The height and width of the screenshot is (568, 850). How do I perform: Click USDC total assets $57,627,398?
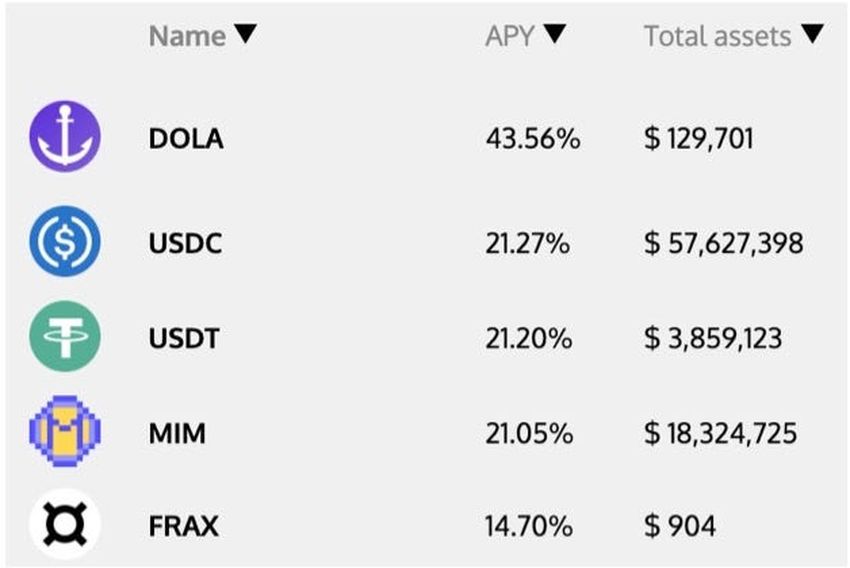point(723,243)
